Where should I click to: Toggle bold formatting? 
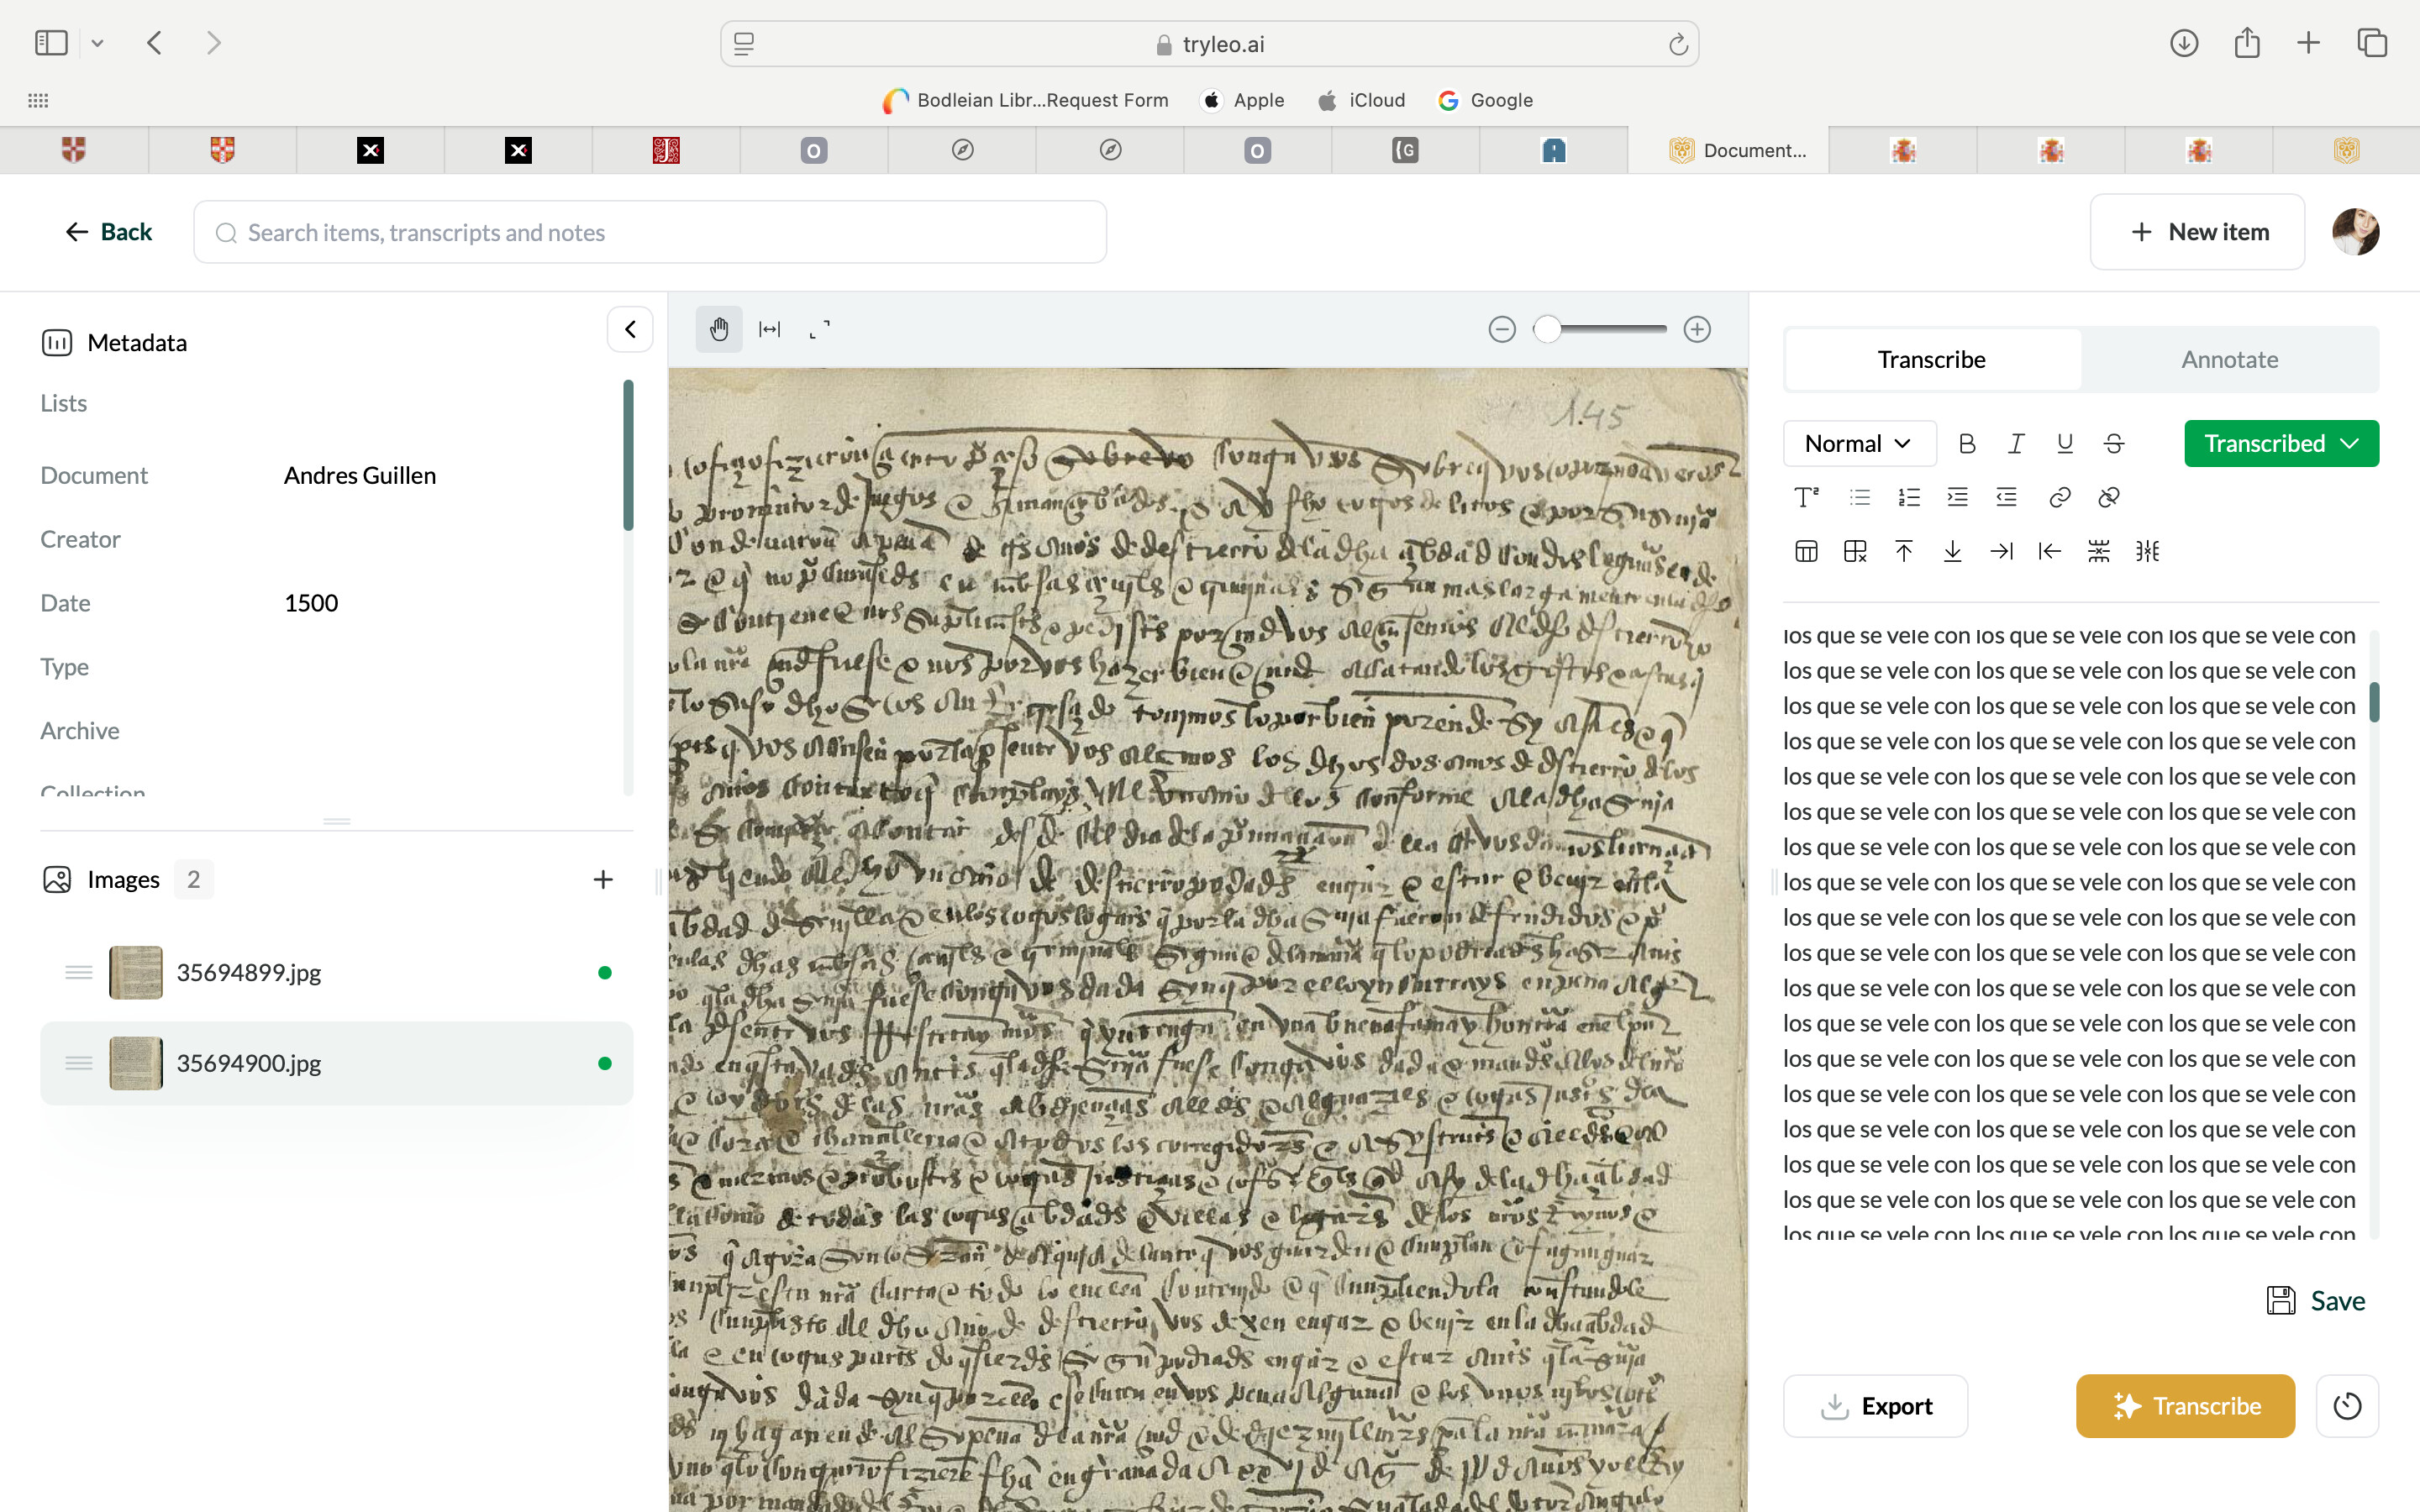coord(1966,443)
